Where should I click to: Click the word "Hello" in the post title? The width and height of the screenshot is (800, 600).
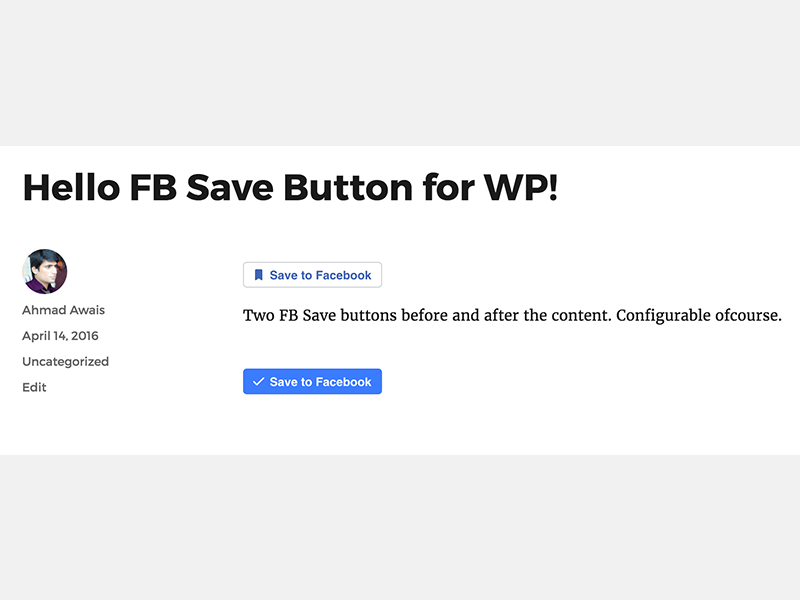tap(71, 188)
